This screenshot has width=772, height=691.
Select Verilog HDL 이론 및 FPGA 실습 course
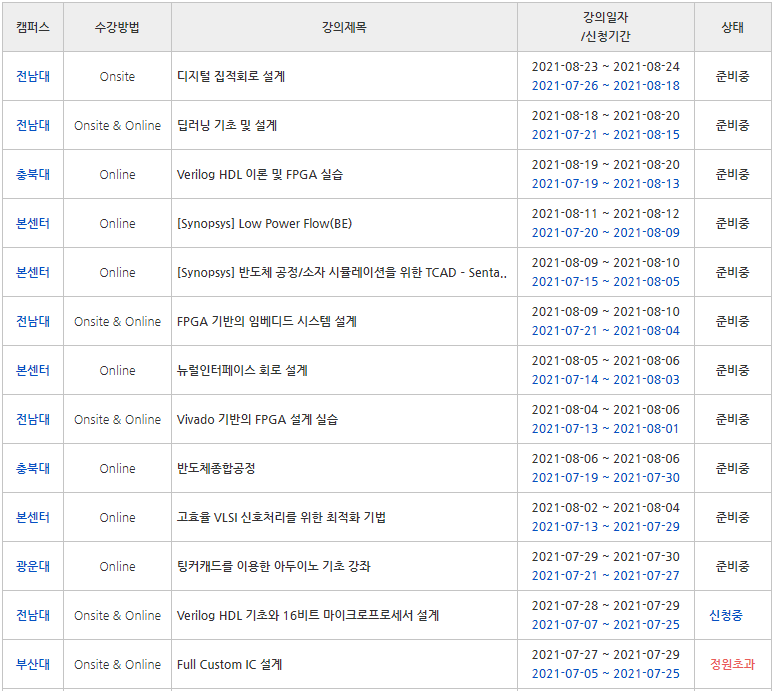259,174
